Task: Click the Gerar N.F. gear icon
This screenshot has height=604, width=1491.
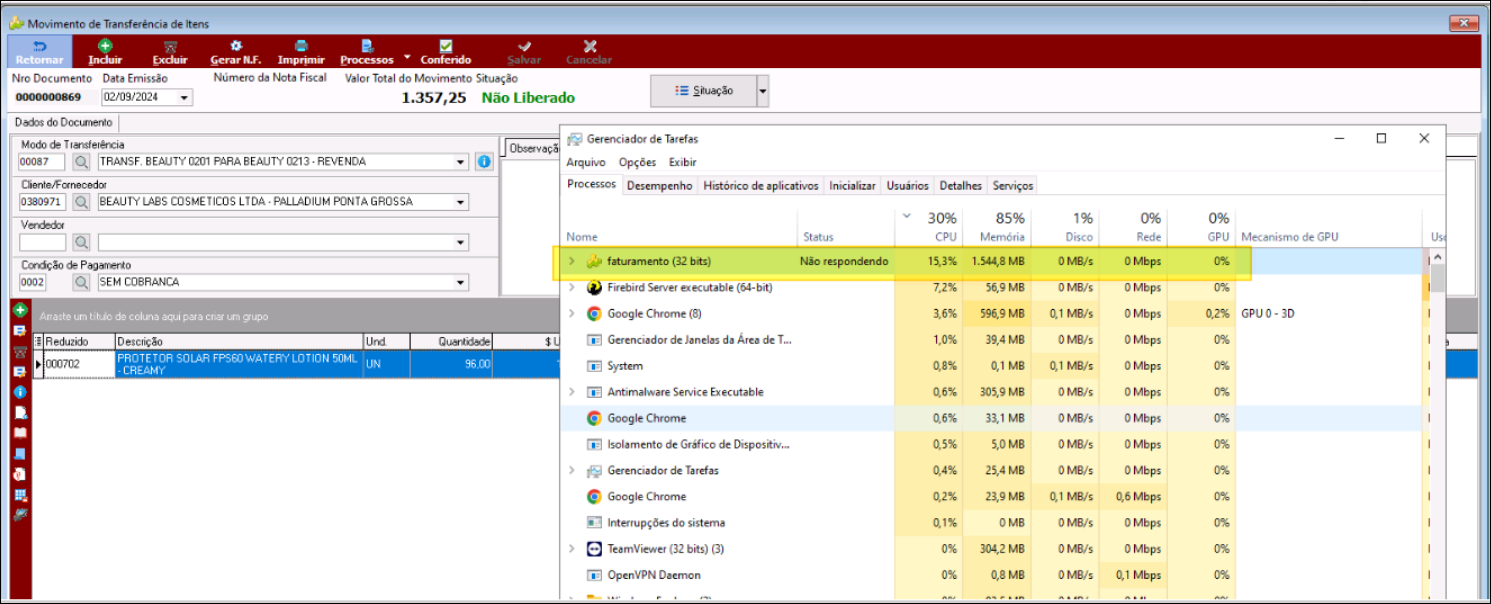Action: coord(236,46)
